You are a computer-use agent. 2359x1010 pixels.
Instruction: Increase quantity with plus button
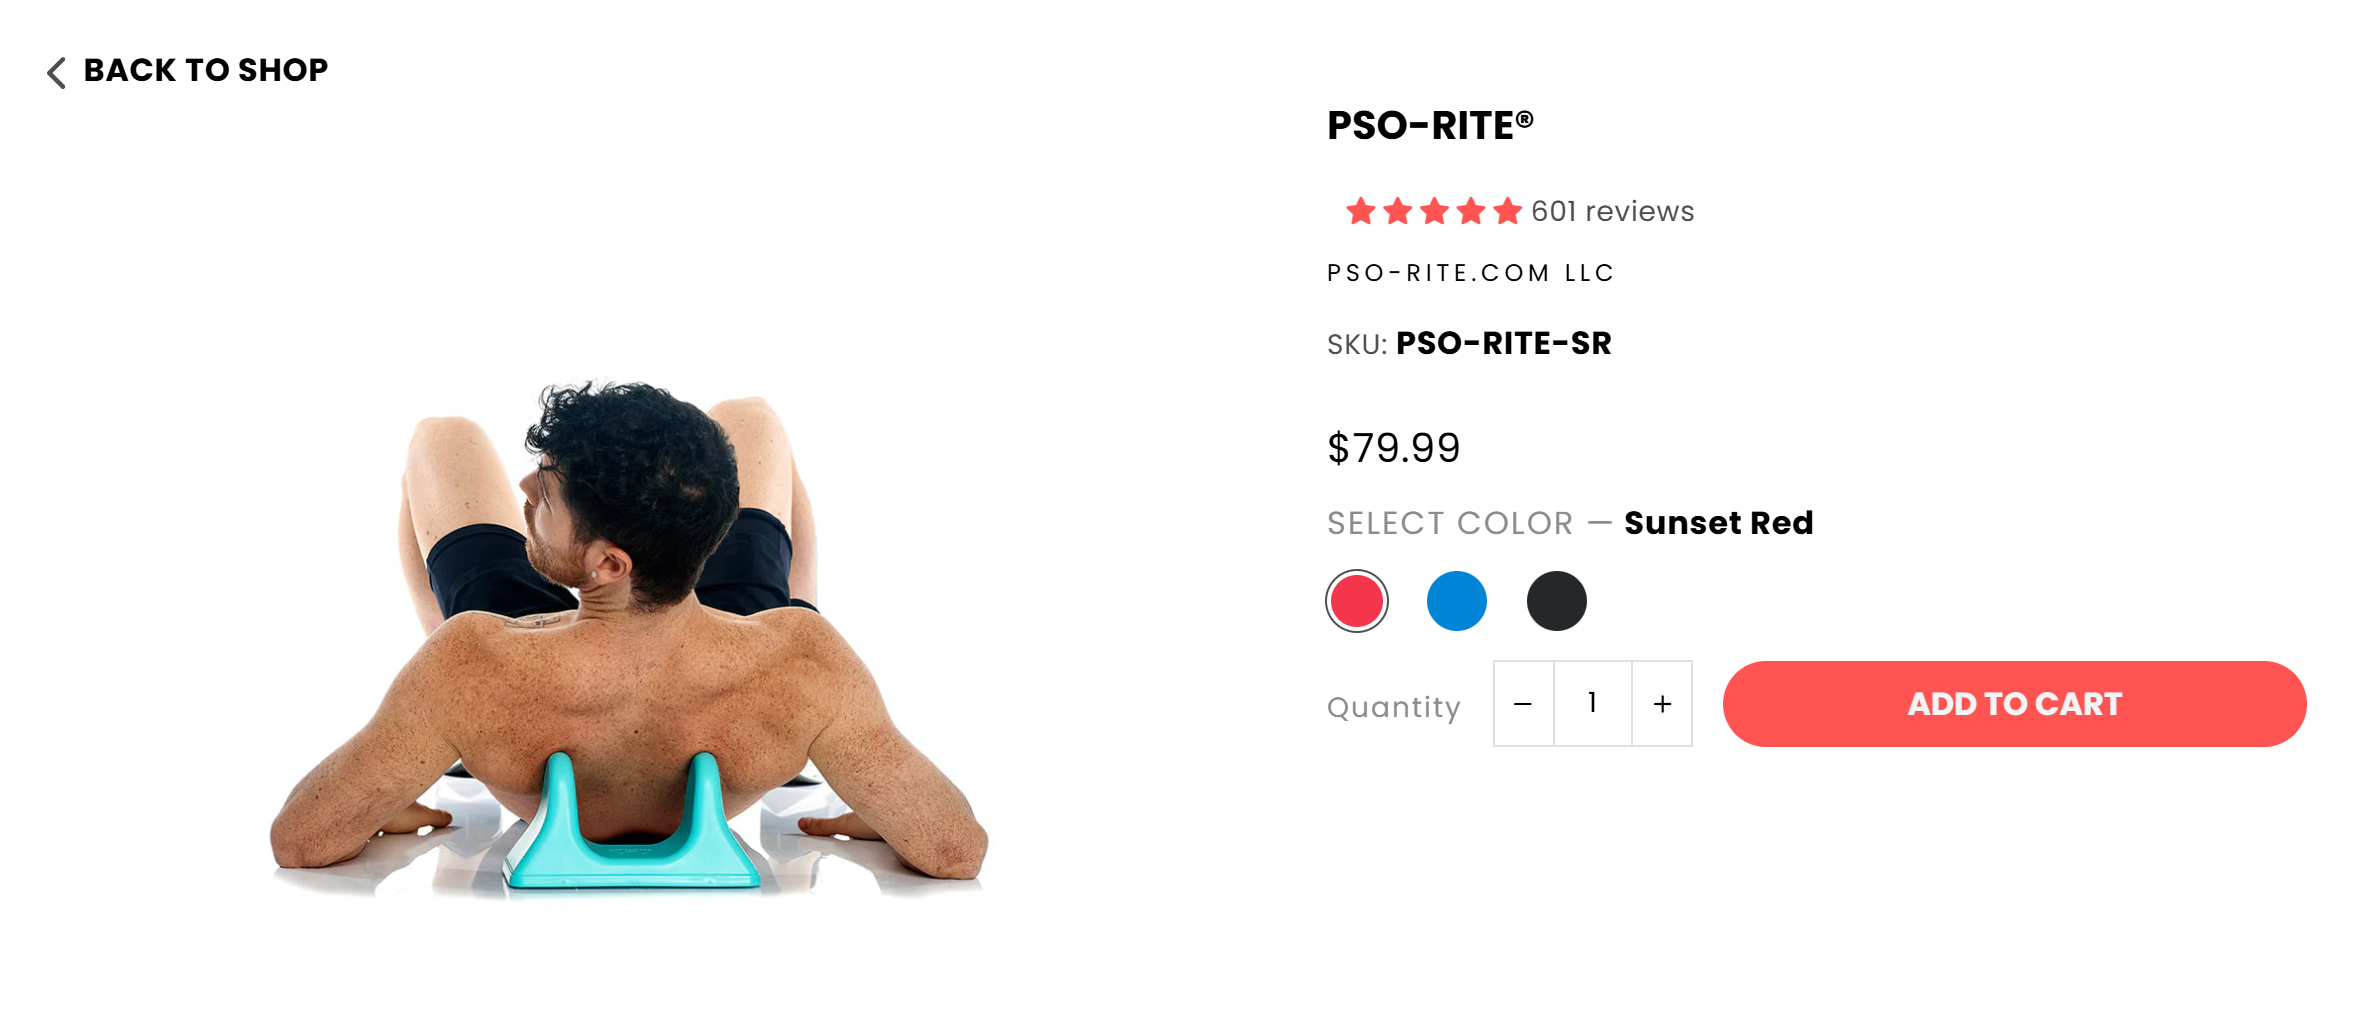1662,704
